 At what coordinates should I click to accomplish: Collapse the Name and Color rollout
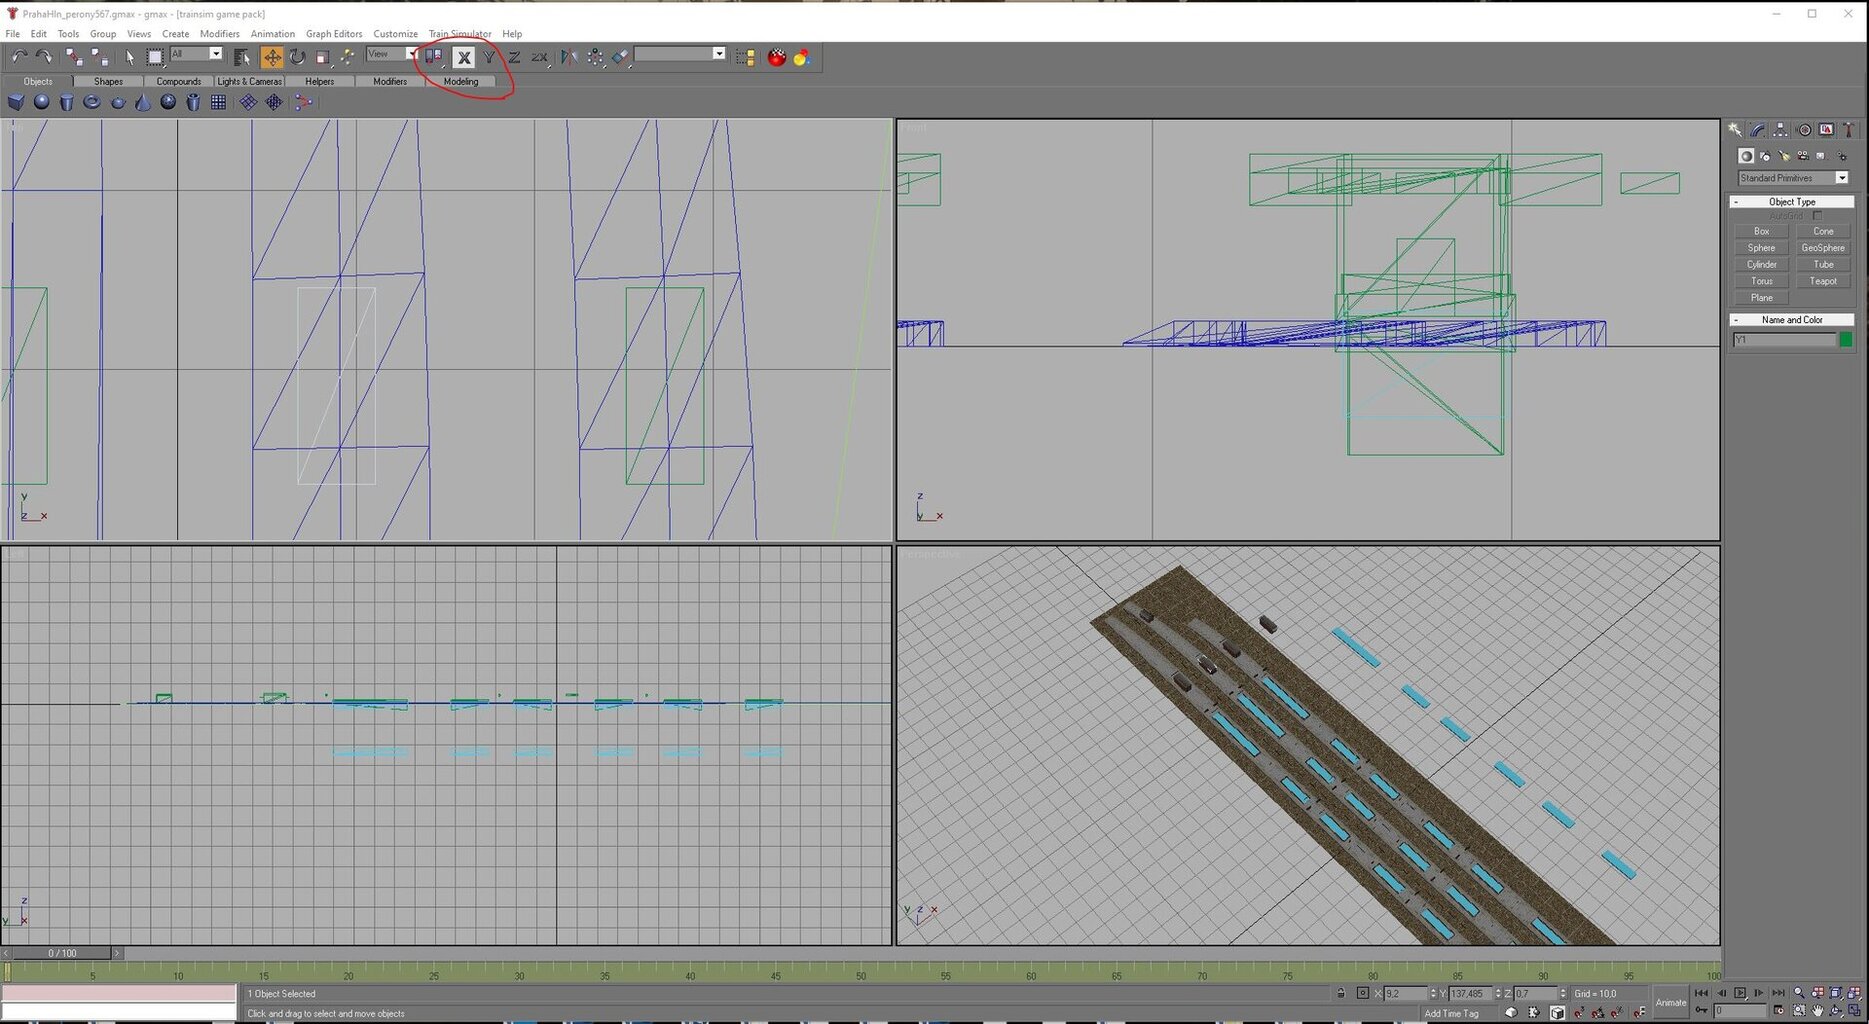coord(1791,320)
